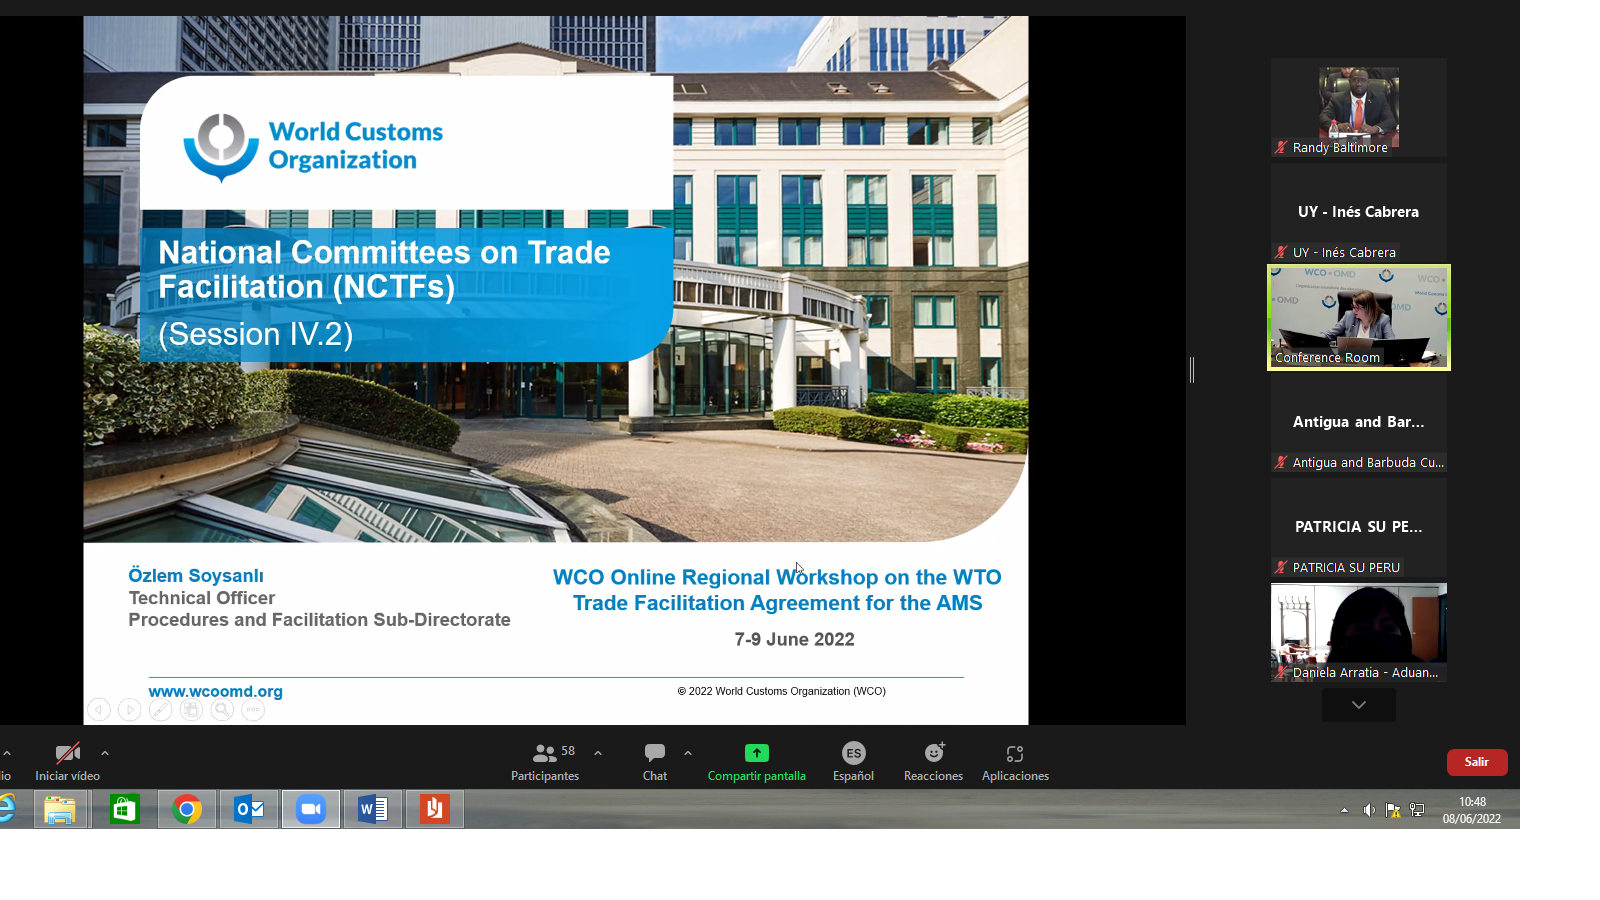1600x900 pixels.
Task: Show more participants with down chevron
Action: pos(1359,705)
